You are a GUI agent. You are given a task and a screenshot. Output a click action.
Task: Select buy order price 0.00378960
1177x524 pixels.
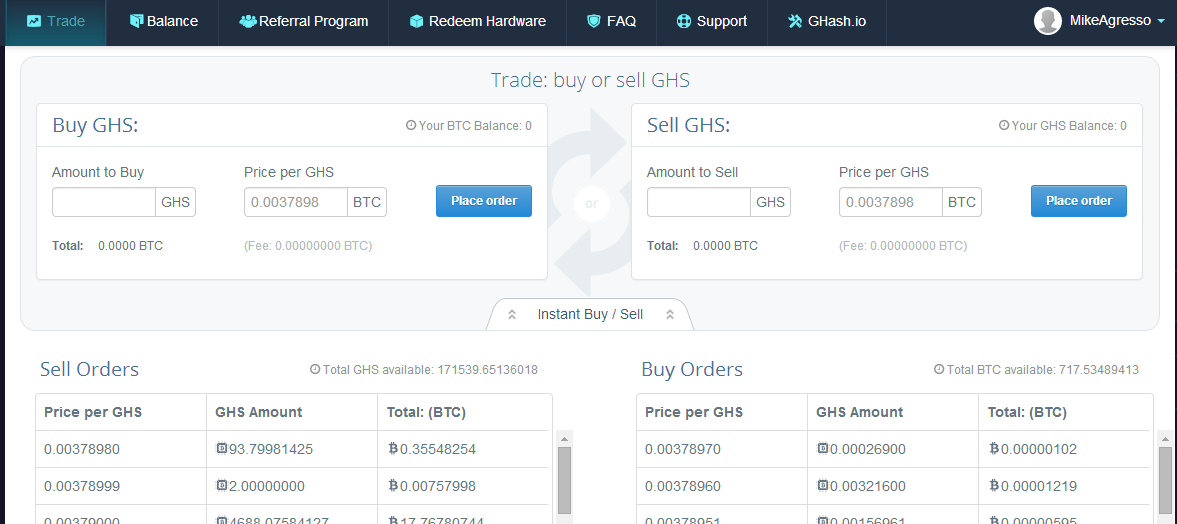pos(683,486)
